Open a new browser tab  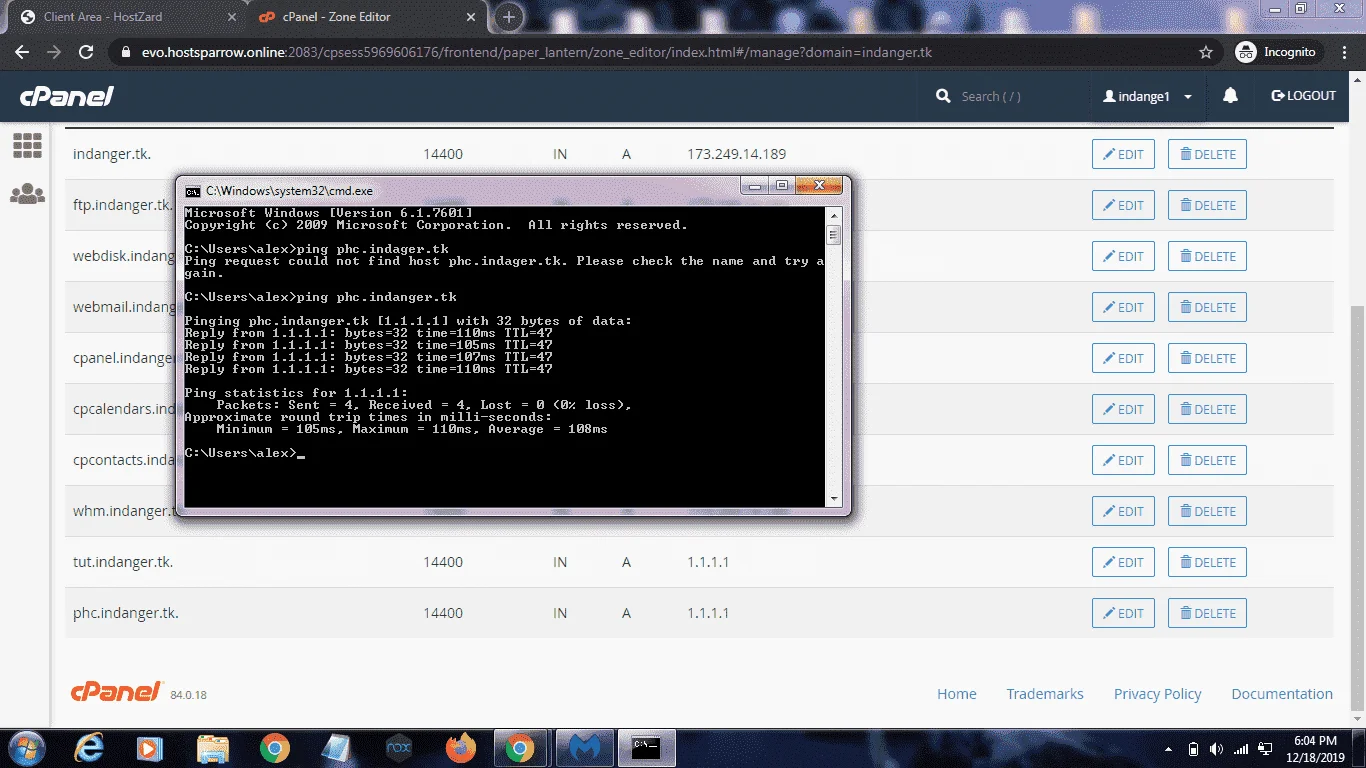tap(509, 17)
